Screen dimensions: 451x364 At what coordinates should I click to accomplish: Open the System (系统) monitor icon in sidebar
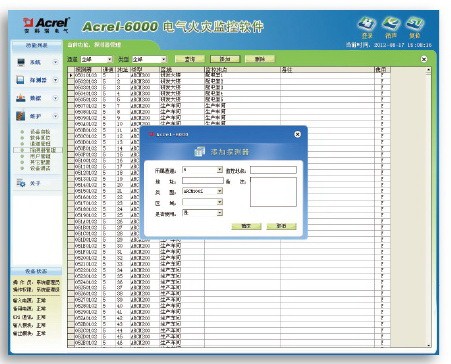tap(21, 62)
